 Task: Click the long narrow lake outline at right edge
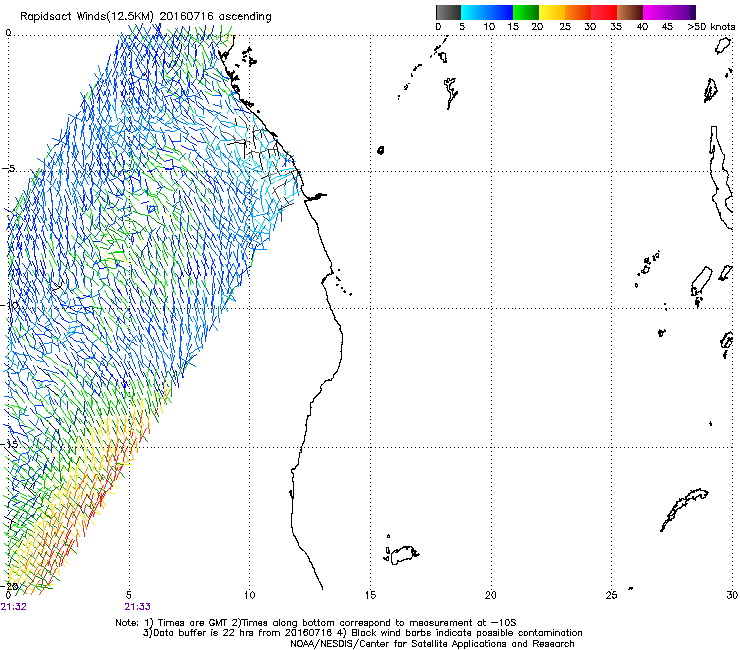721,177
